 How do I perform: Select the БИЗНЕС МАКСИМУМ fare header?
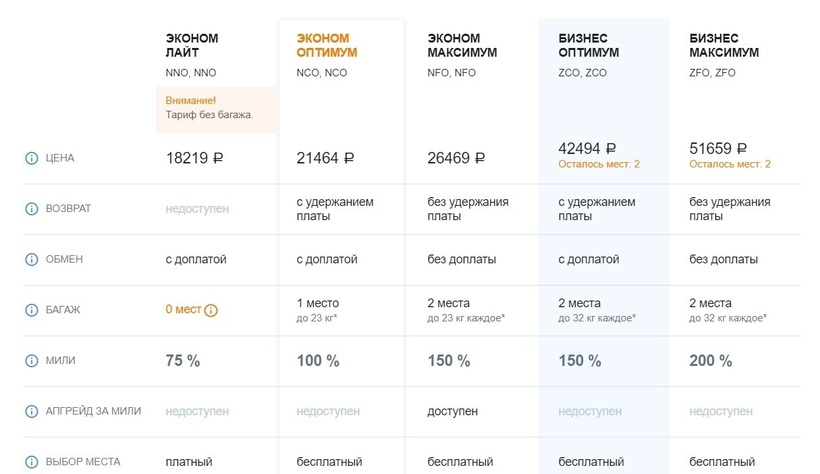(724, 45)
